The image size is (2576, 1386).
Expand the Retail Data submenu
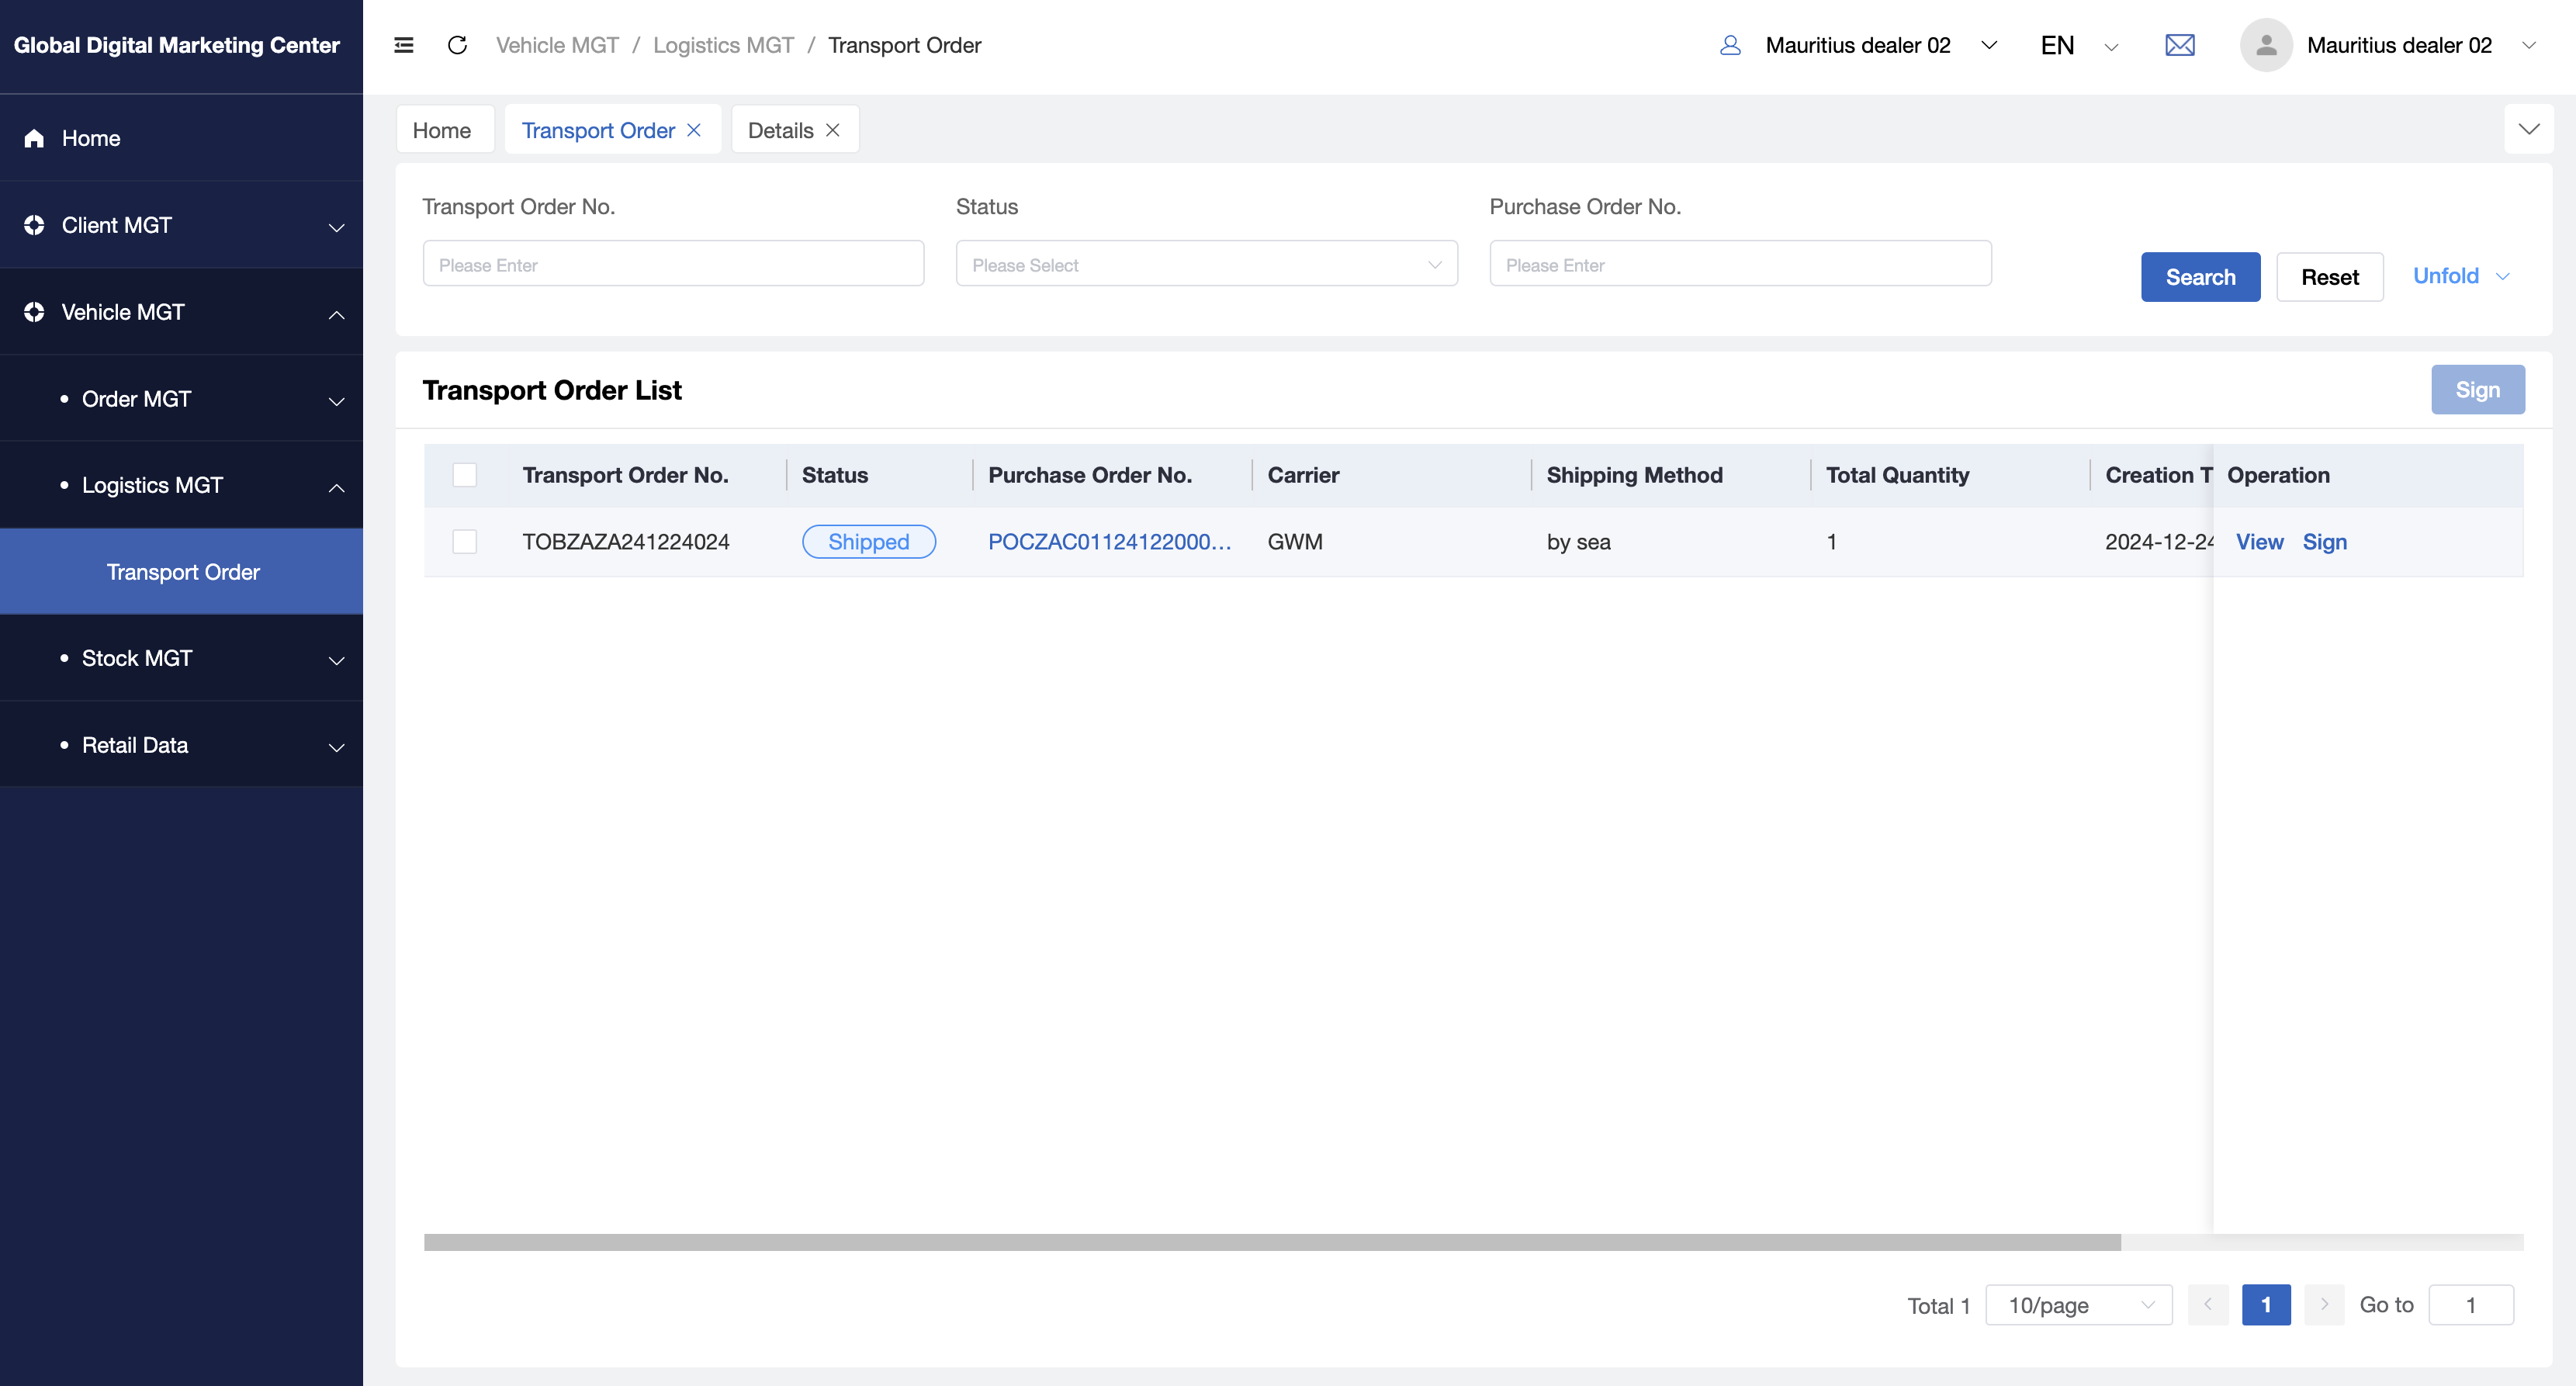337,747
